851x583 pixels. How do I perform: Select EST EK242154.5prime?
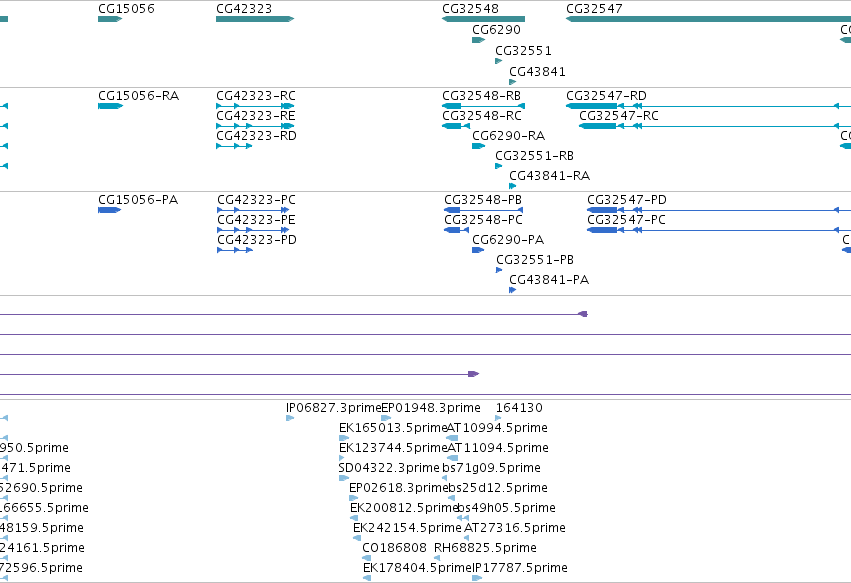(x=407, y=528)
